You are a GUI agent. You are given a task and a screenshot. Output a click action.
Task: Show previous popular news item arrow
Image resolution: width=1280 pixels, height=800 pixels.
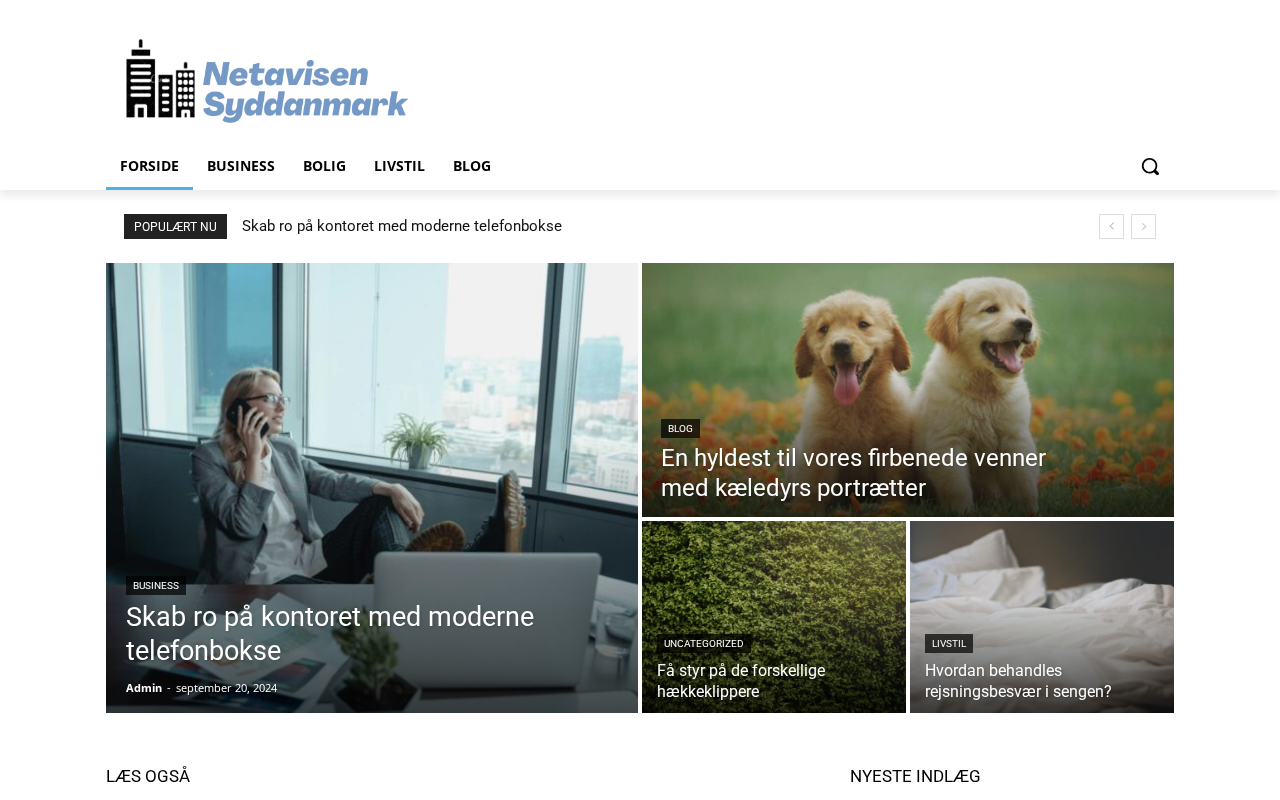(x=1111, y=226)
